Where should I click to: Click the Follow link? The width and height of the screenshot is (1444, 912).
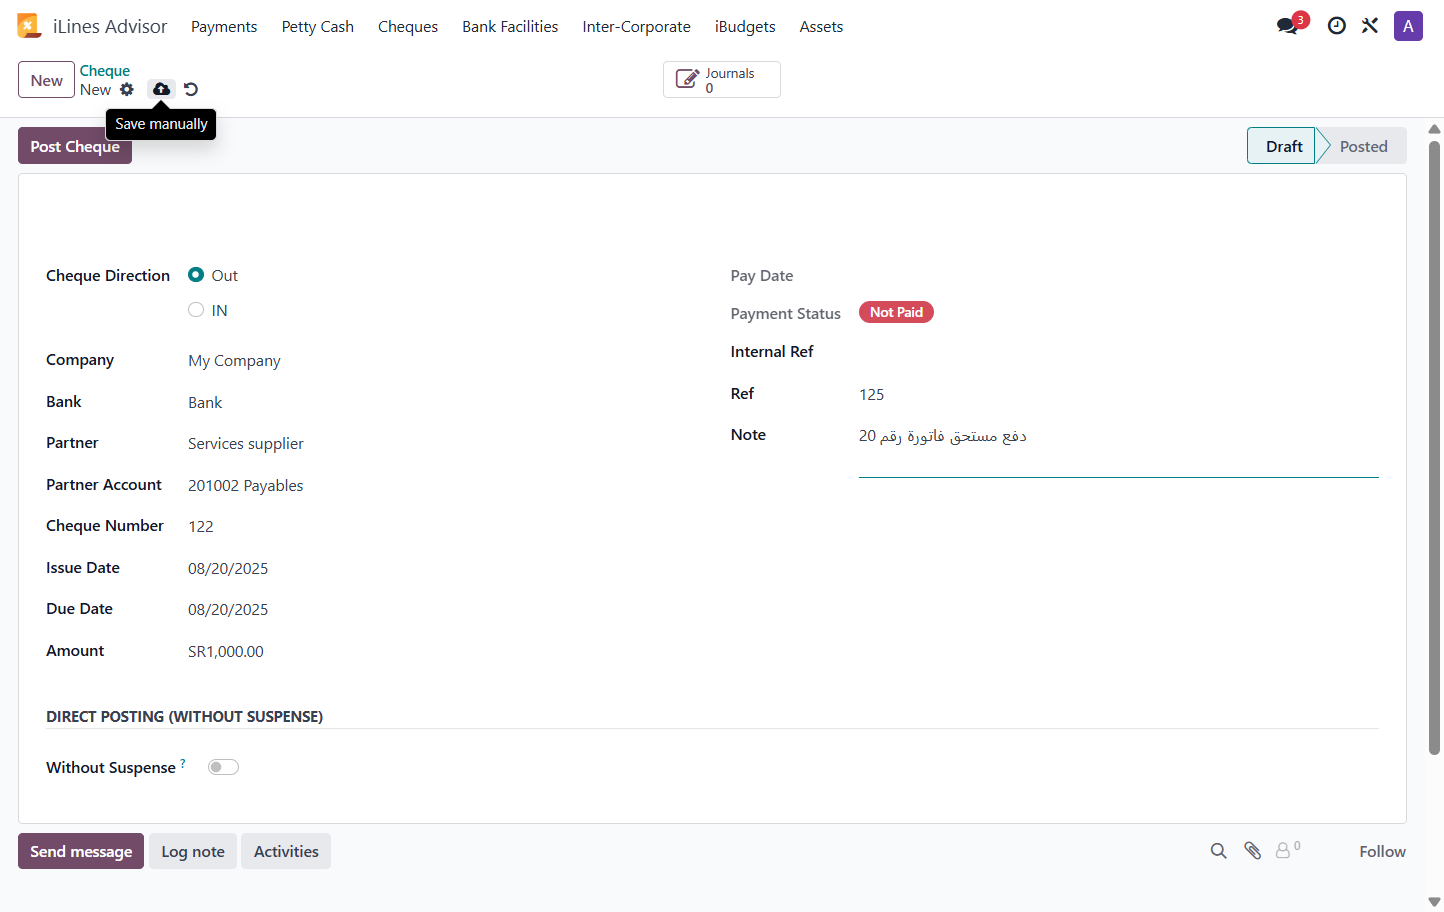tap(1382, 851)
